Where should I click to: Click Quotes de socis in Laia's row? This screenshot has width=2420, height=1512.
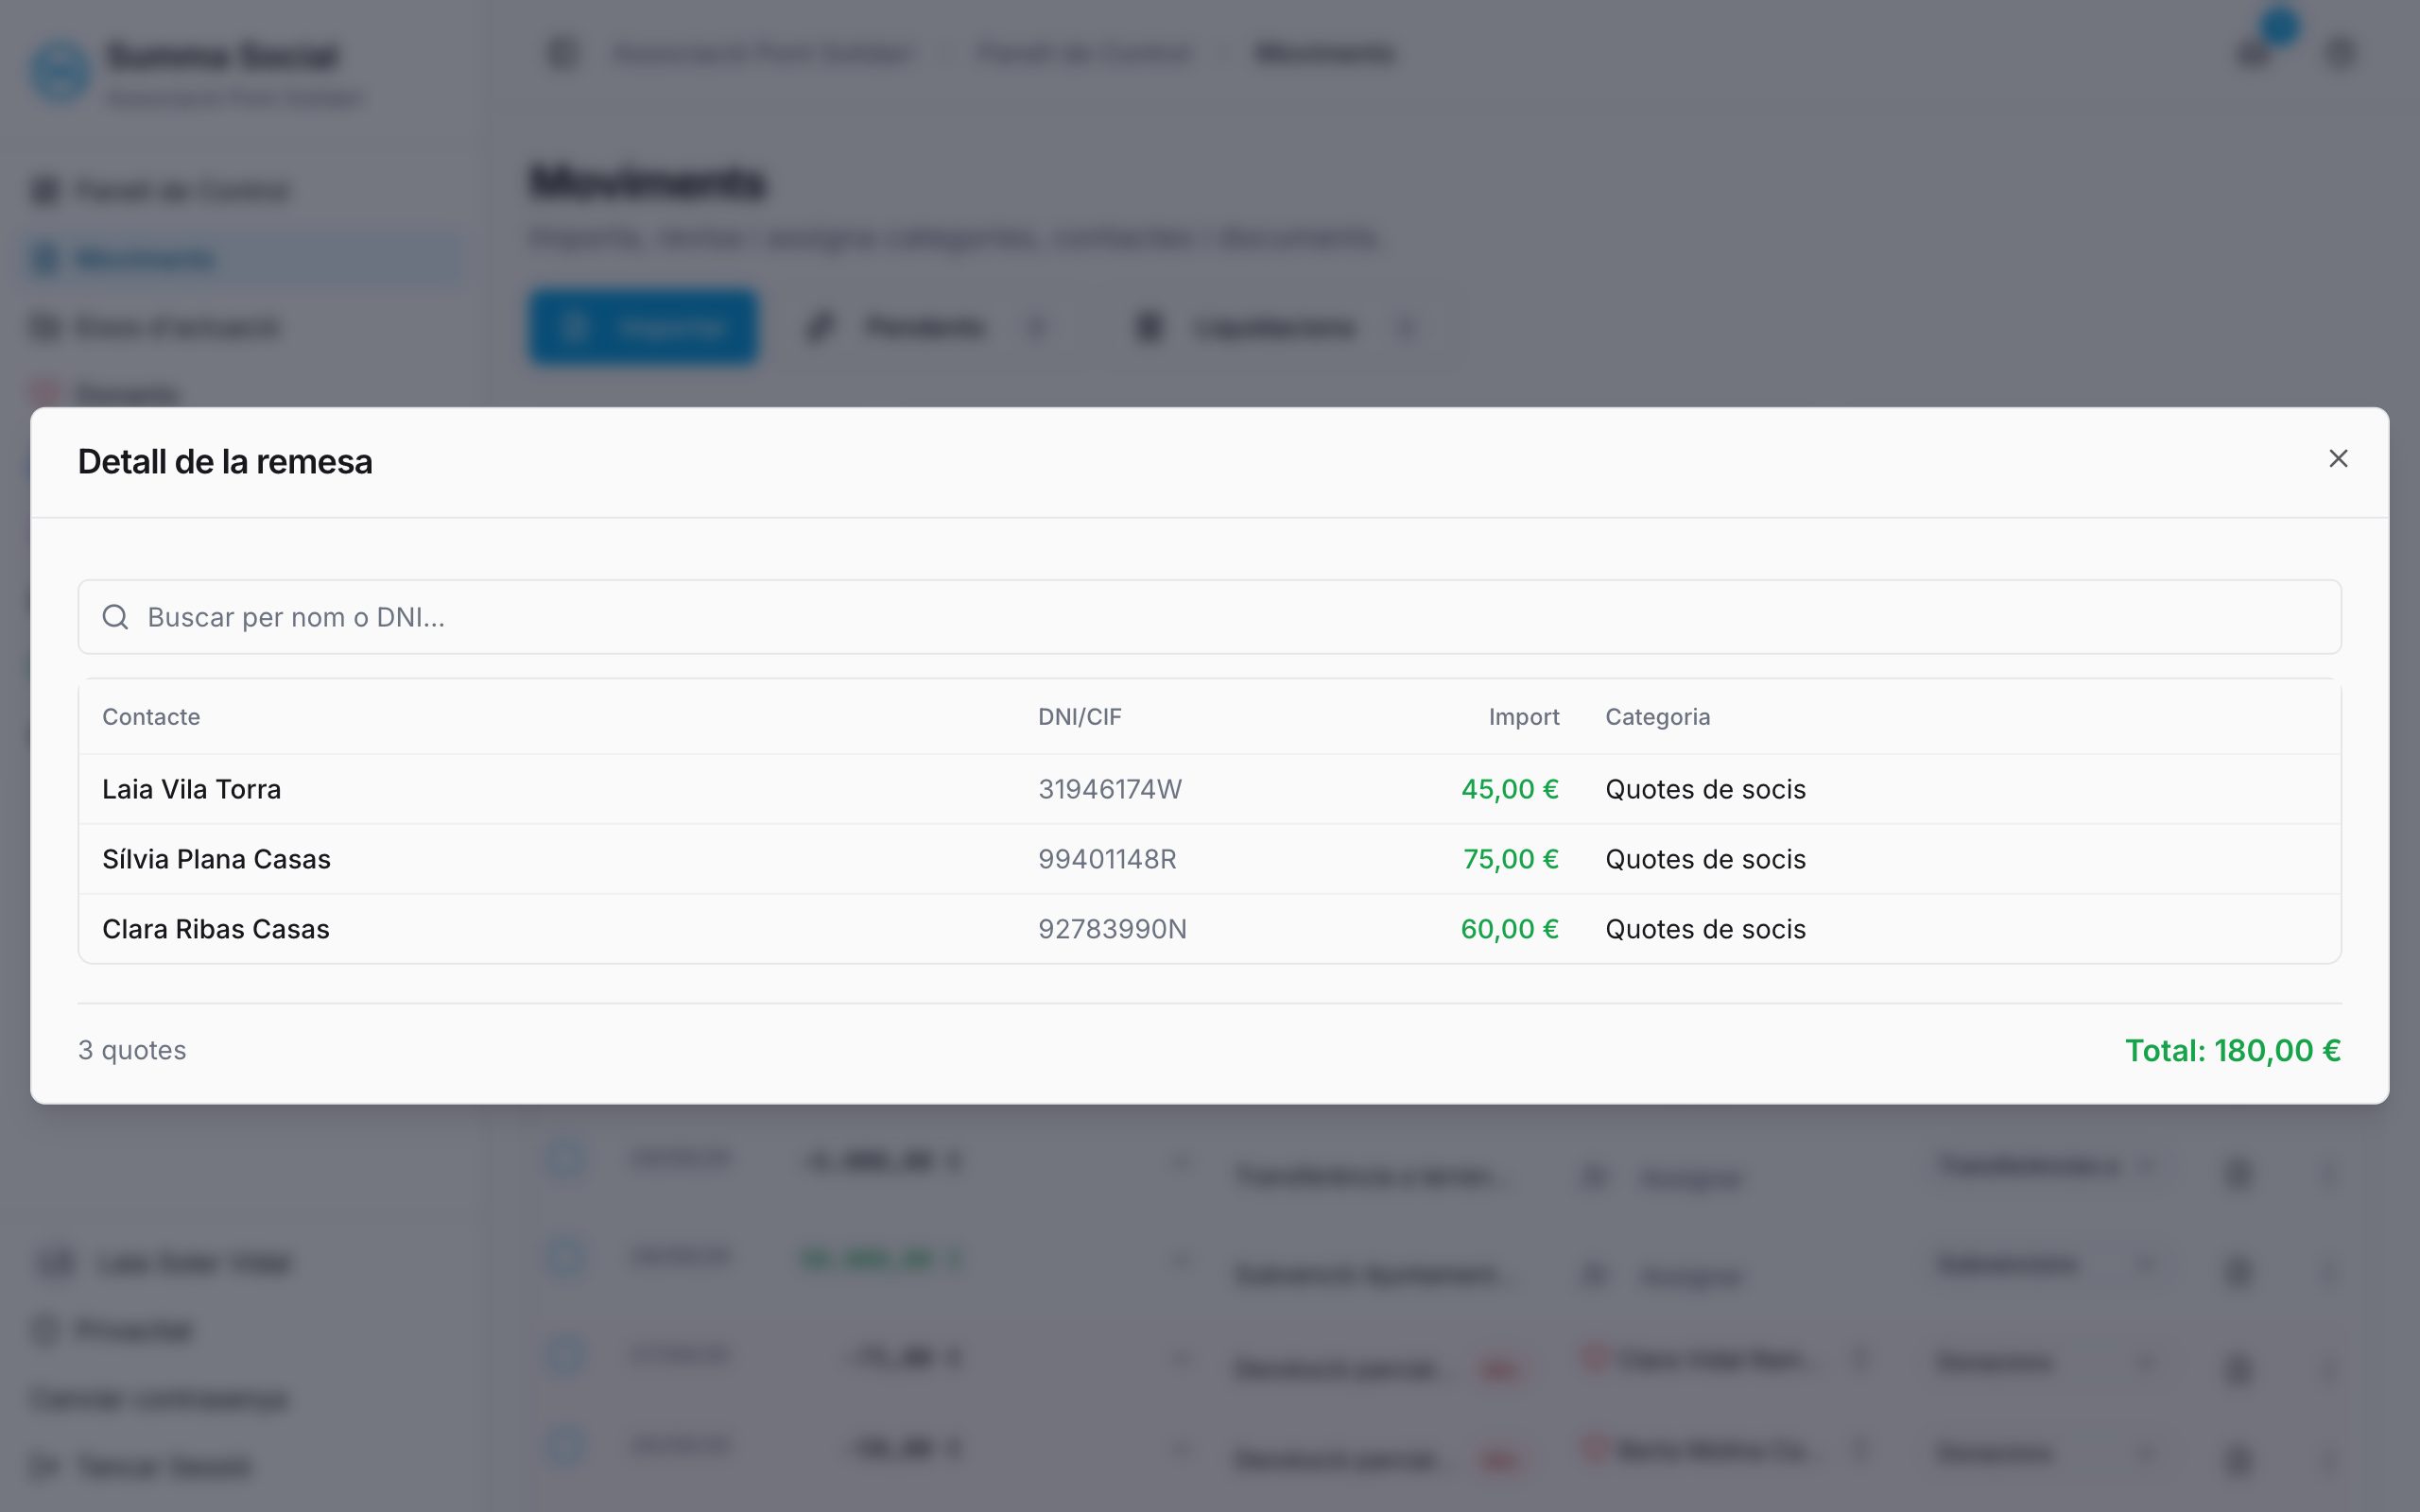1706,789
